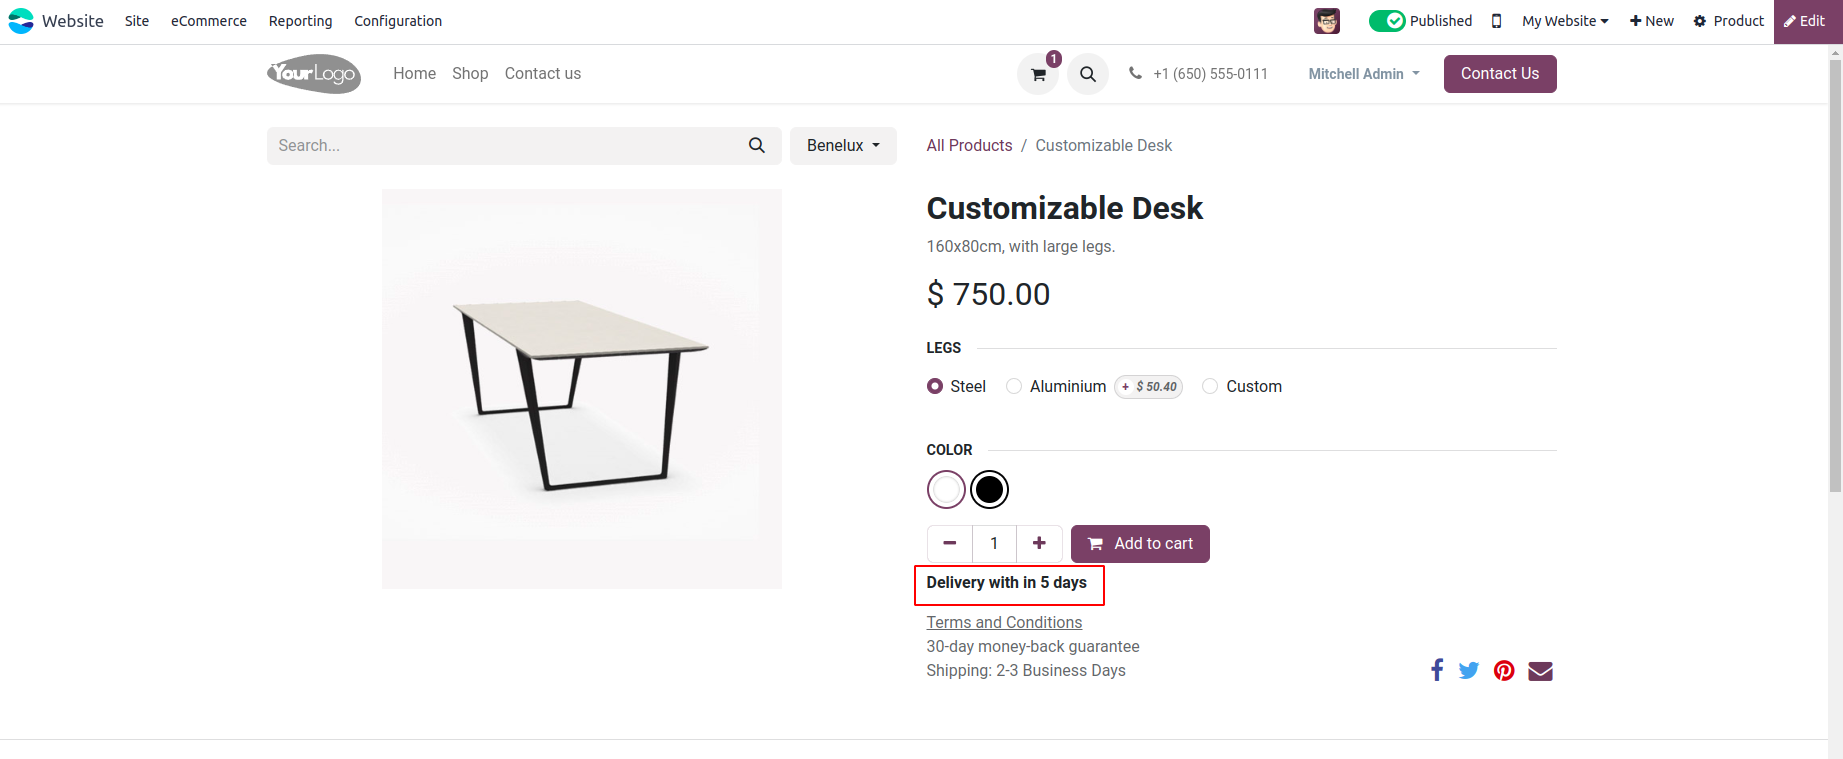This screenshot has height=759, width=1843.
Task: Toggle the Published switch
Action: coord(1387,21)
